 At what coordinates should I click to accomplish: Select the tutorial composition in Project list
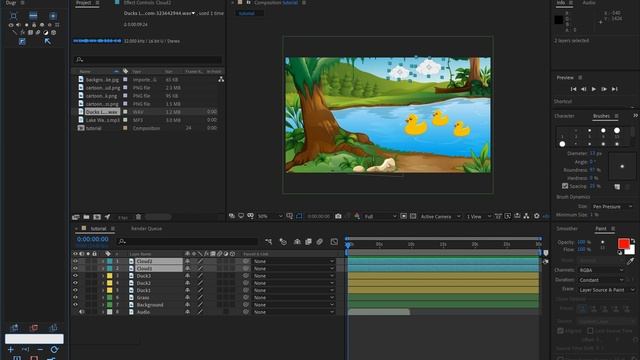(93, 128)
